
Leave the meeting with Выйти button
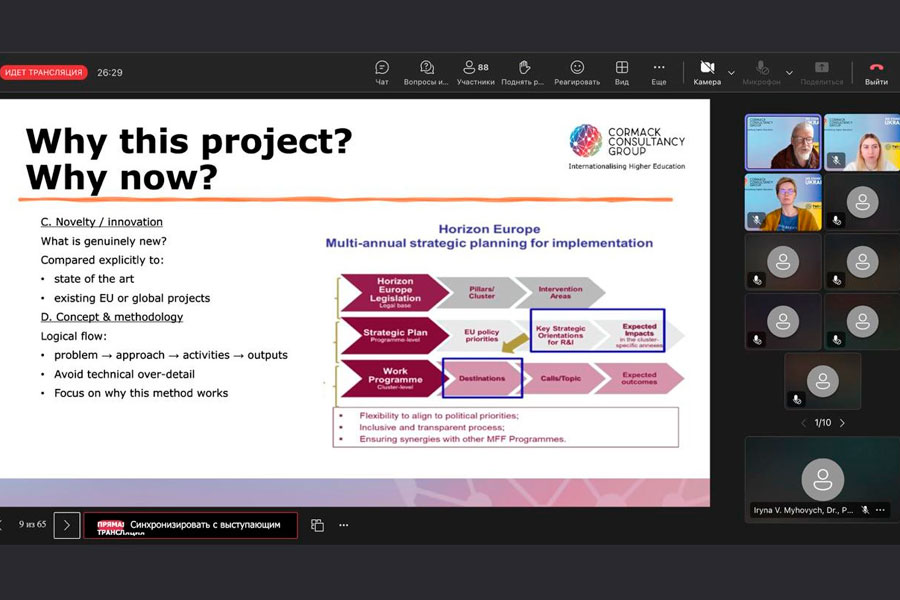[876, 72]
